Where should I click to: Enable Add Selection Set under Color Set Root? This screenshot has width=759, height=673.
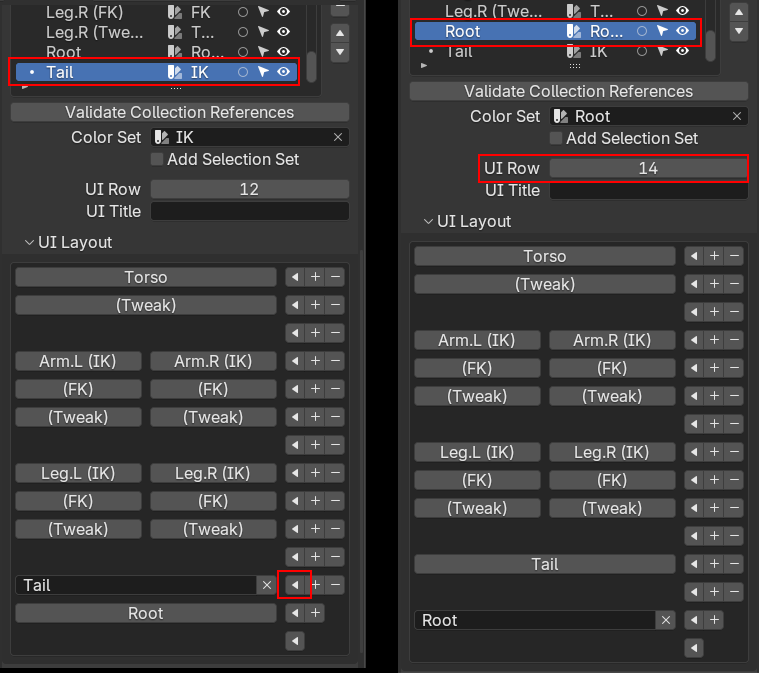(x=556, y=138)
